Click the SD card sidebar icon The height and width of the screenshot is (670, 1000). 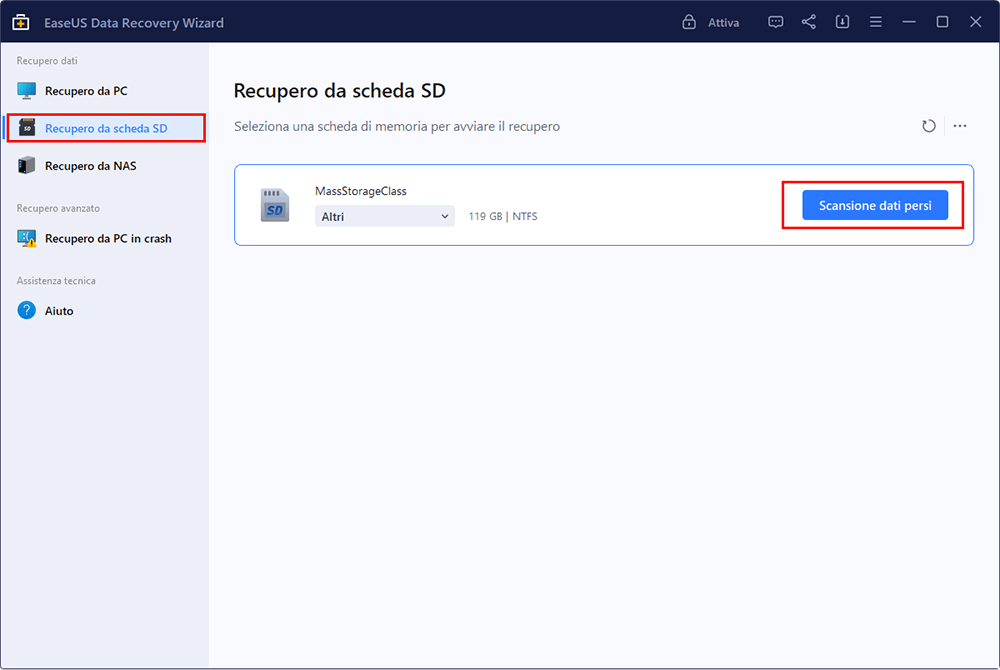[x=26, y=128]
